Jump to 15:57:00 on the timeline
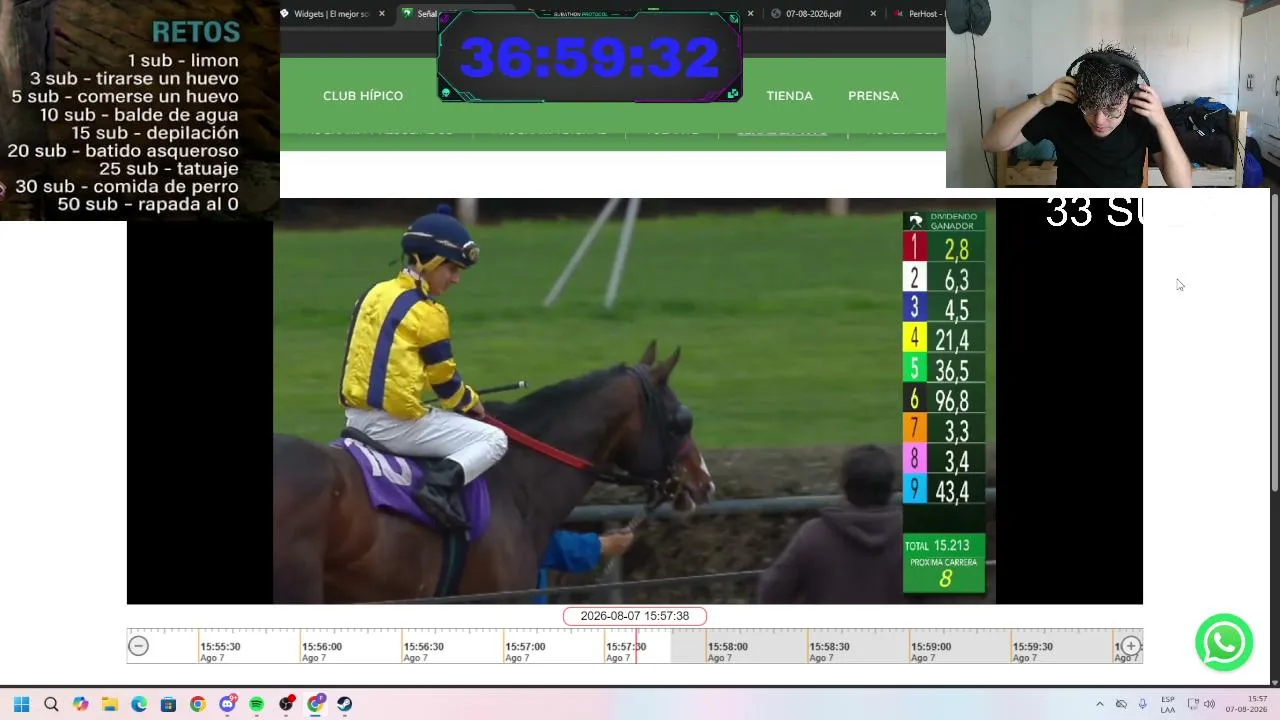 click(526, 647)
